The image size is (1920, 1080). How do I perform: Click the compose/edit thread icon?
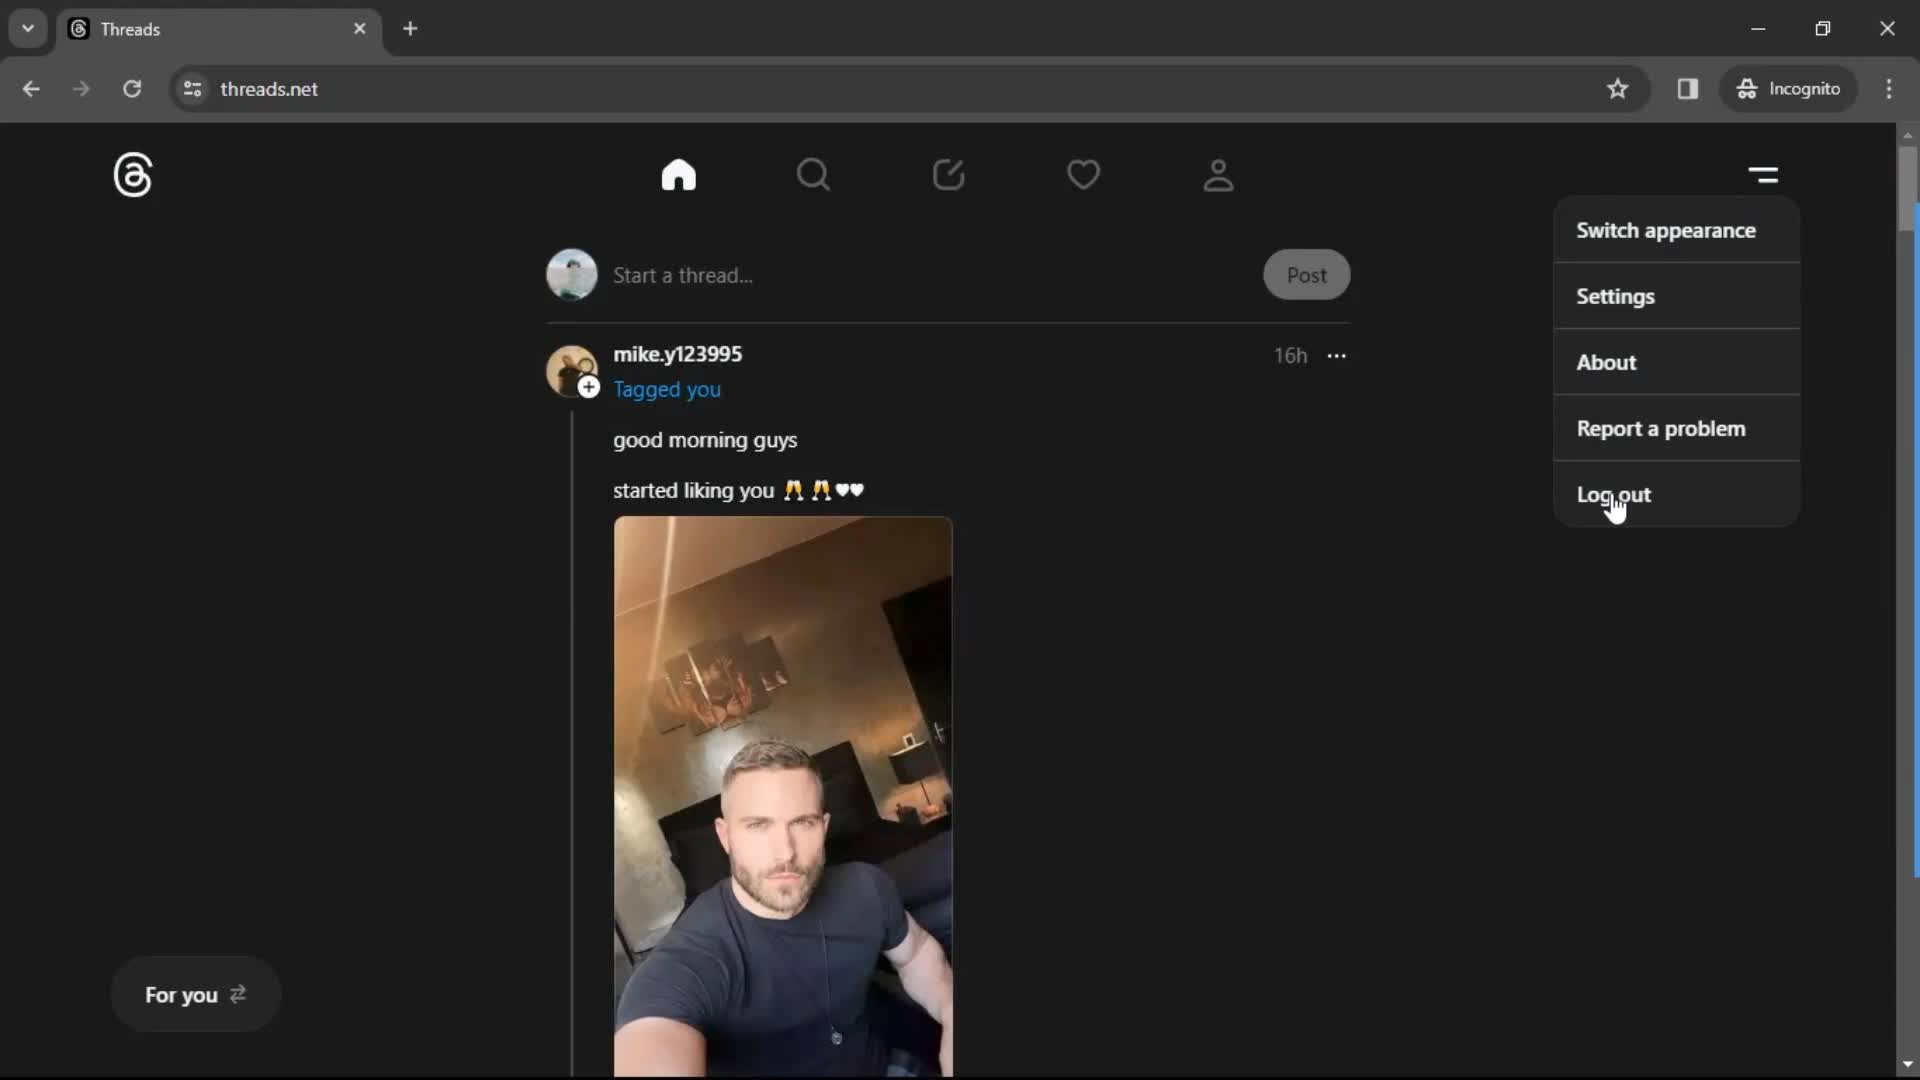(x=947, y=174)
